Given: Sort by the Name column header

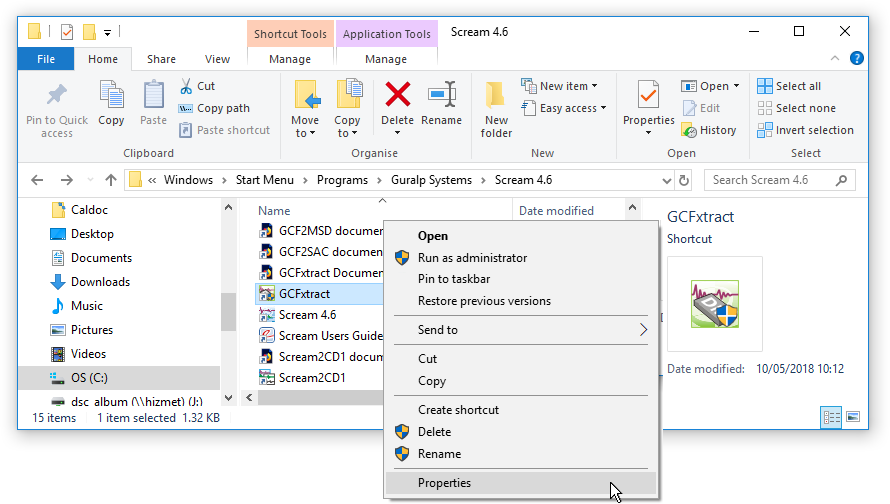Looking at the screenshot, I should click(x=274, y=211).
